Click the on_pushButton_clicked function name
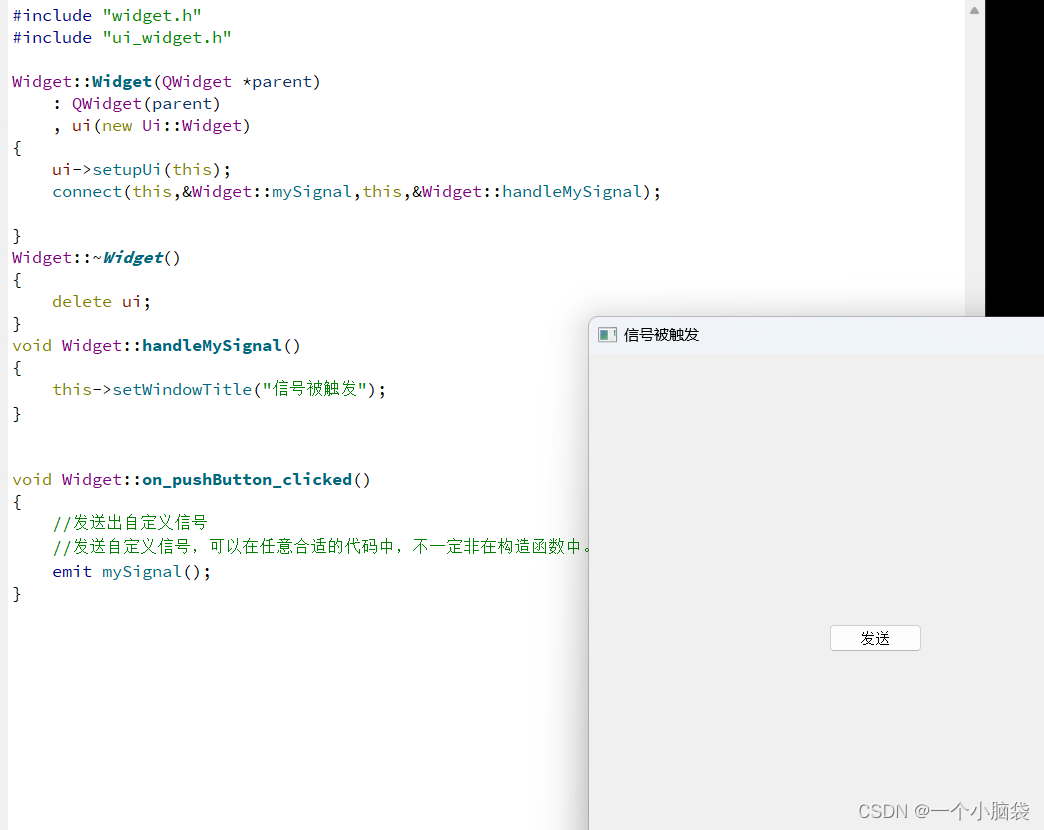This screenshot has width=1044, height=830. pos(247,479)
